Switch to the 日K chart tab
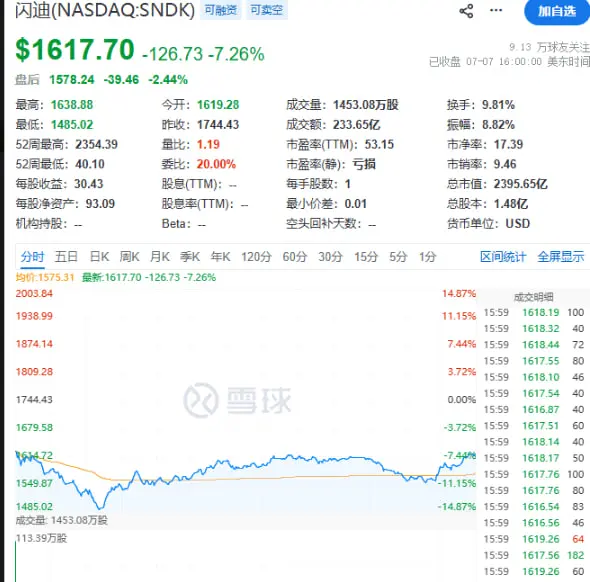Image resolution: width=590 pixels, height=582 pixels. (99, 257)
